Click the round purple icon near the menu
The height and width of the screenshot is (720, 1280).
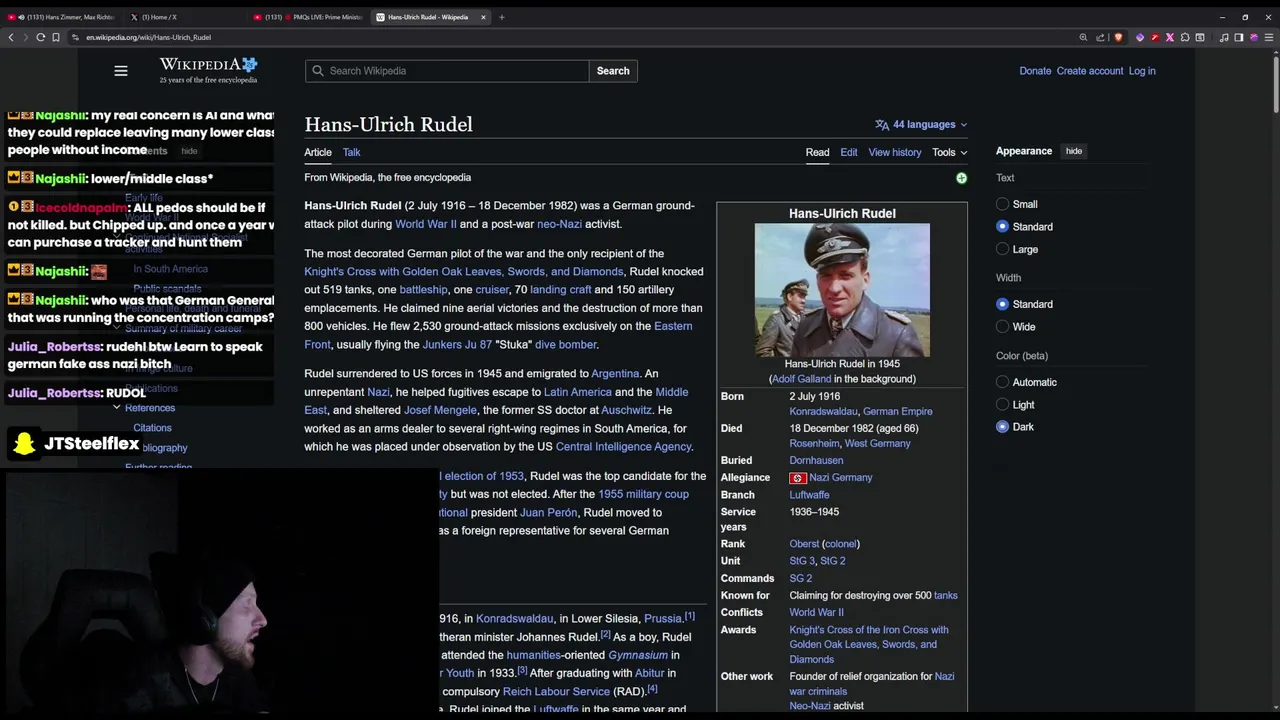pos(1254,37)
